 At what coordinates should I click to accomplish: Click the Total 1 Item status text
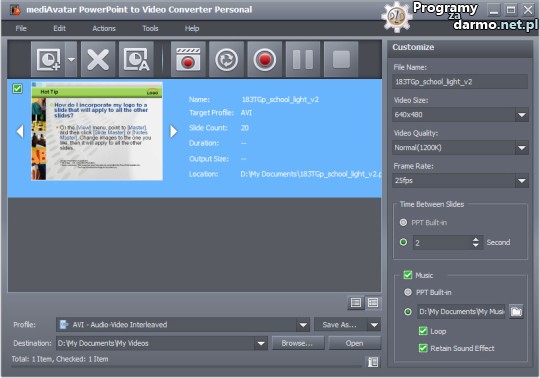click(x=60, y=359)
